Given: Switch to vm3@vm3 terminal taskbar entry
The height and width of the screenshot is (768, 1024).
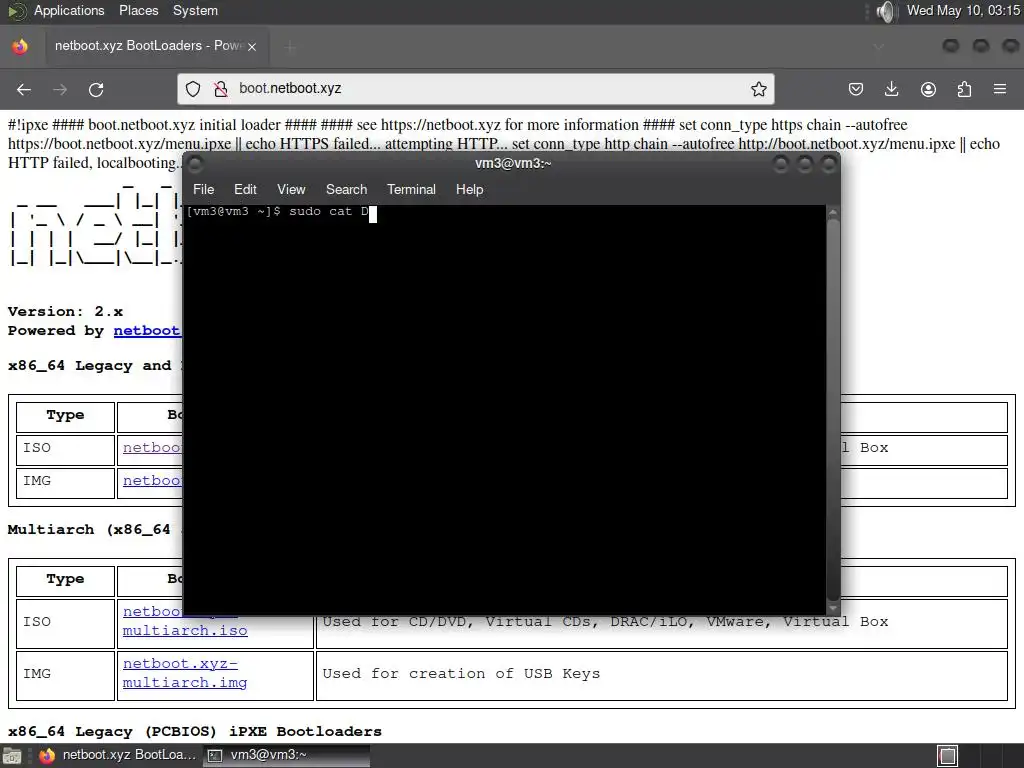Looking at the screenshot, I should (287, 755).
